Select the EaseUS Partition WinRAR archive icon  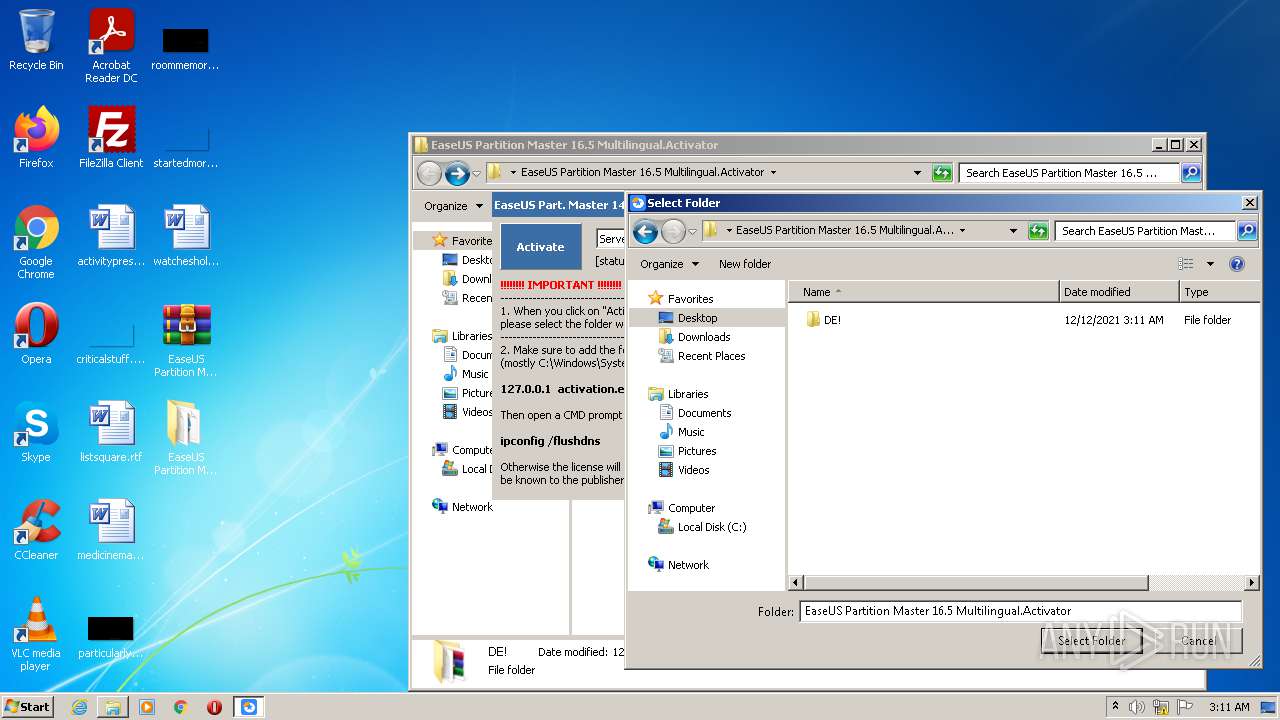(186, 340)
